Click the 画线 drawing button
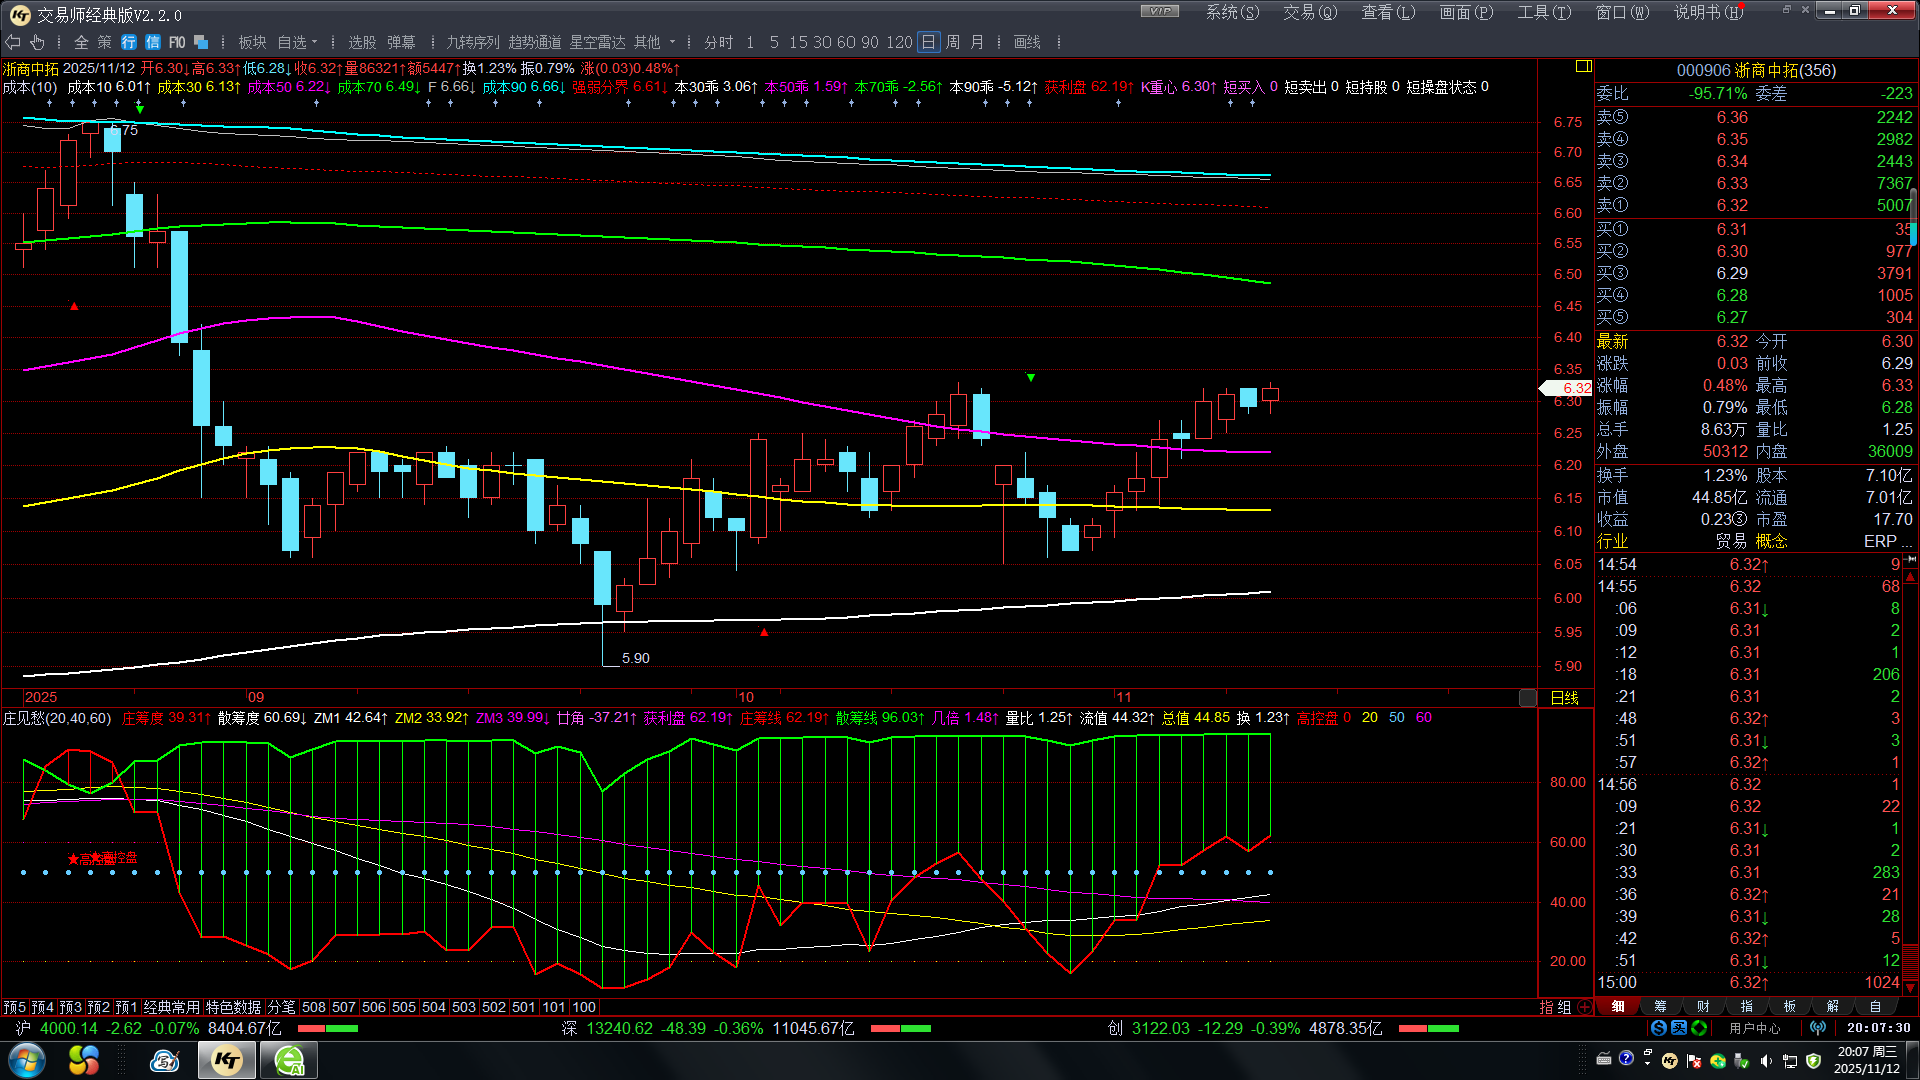 click(x=1027, y=42)
